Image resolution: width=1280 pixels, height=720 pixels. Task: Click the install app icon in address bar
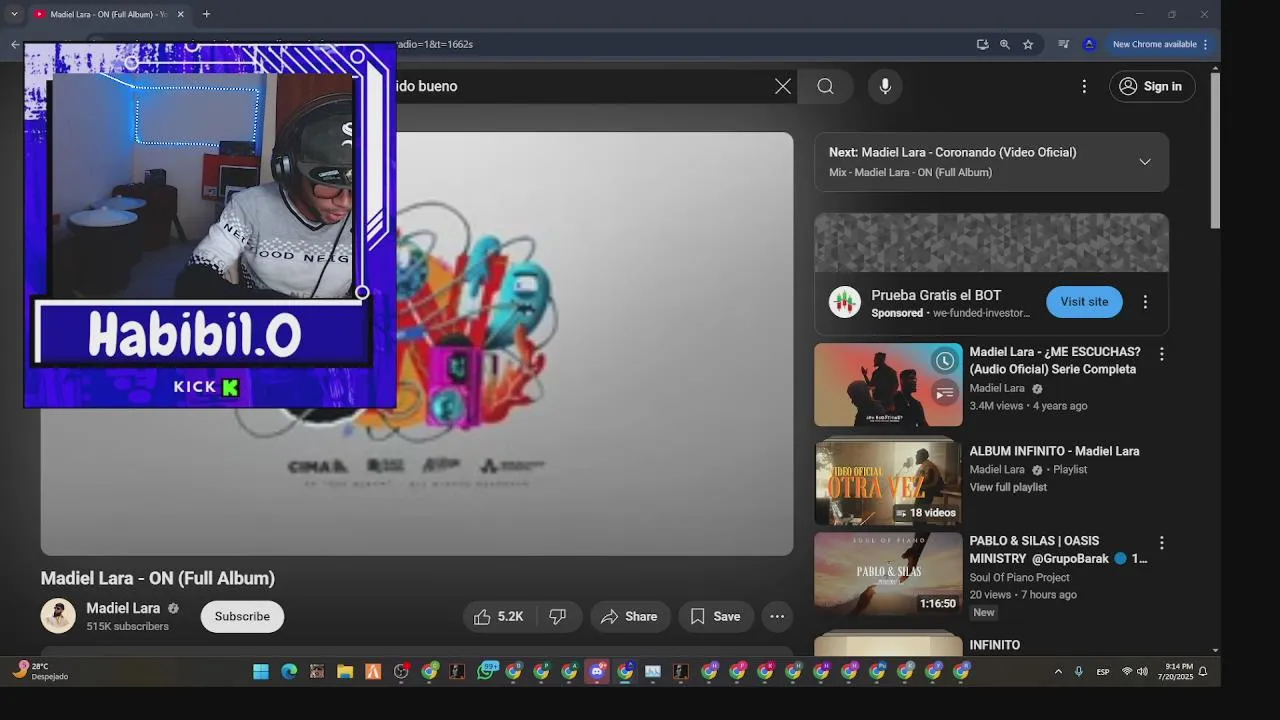click(982, 44)
